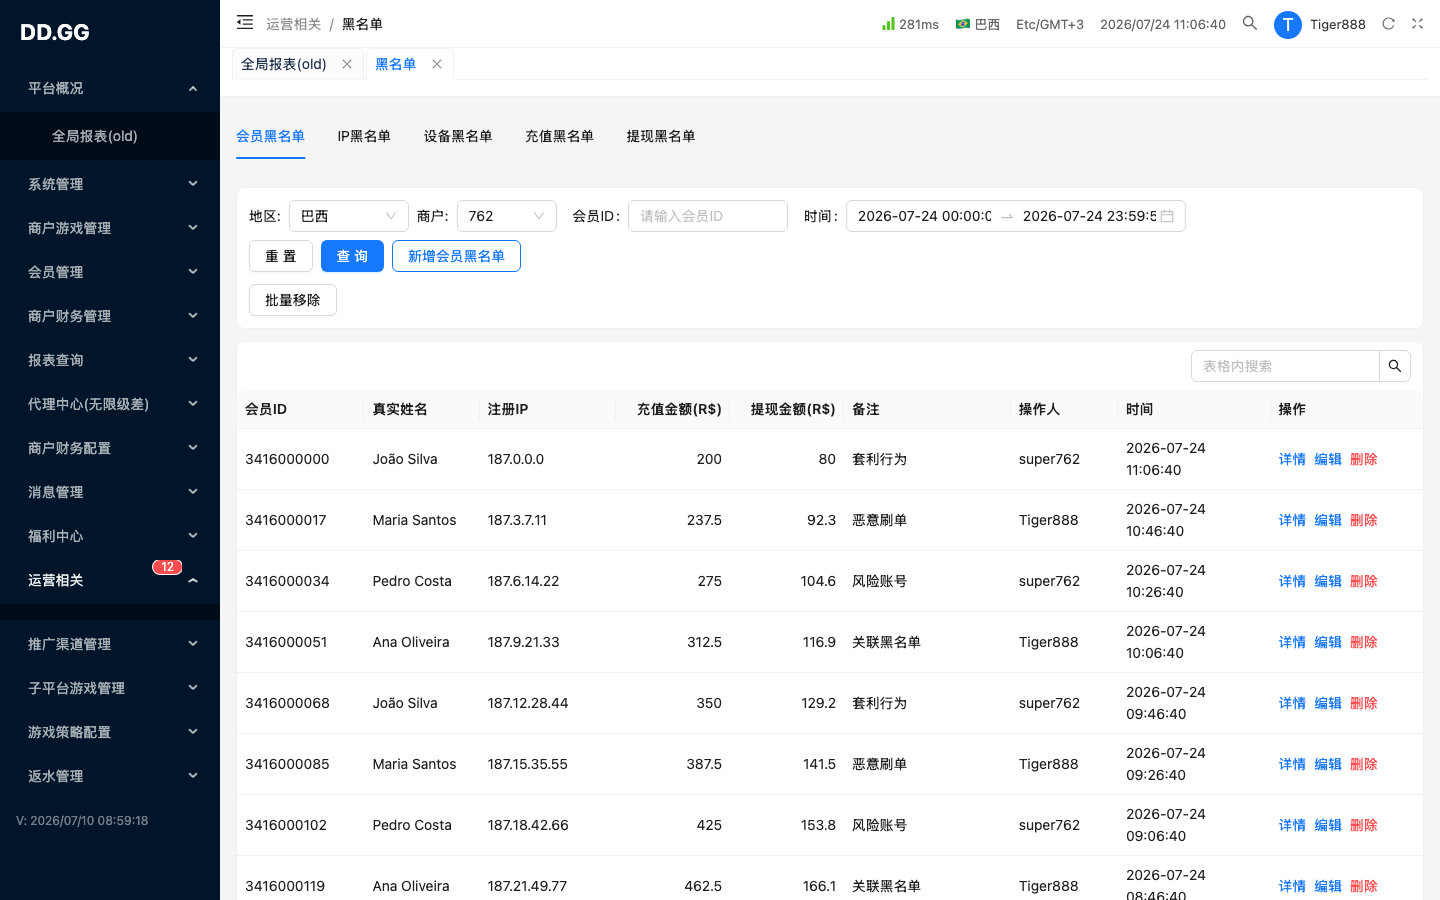Switch to the 设备黑名单 tab
This screenshot has height=900, width=1440.
pyautogui.click(x=458, y=136)
